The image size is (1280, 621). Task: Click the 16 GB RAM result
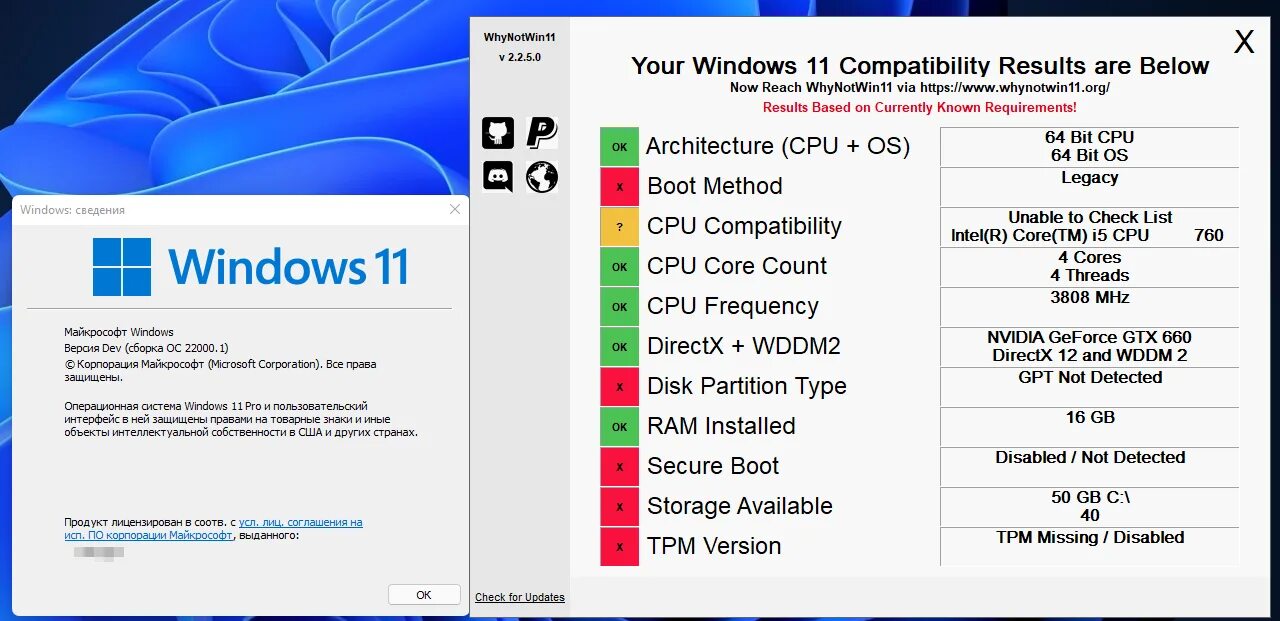pos(1090,426)
